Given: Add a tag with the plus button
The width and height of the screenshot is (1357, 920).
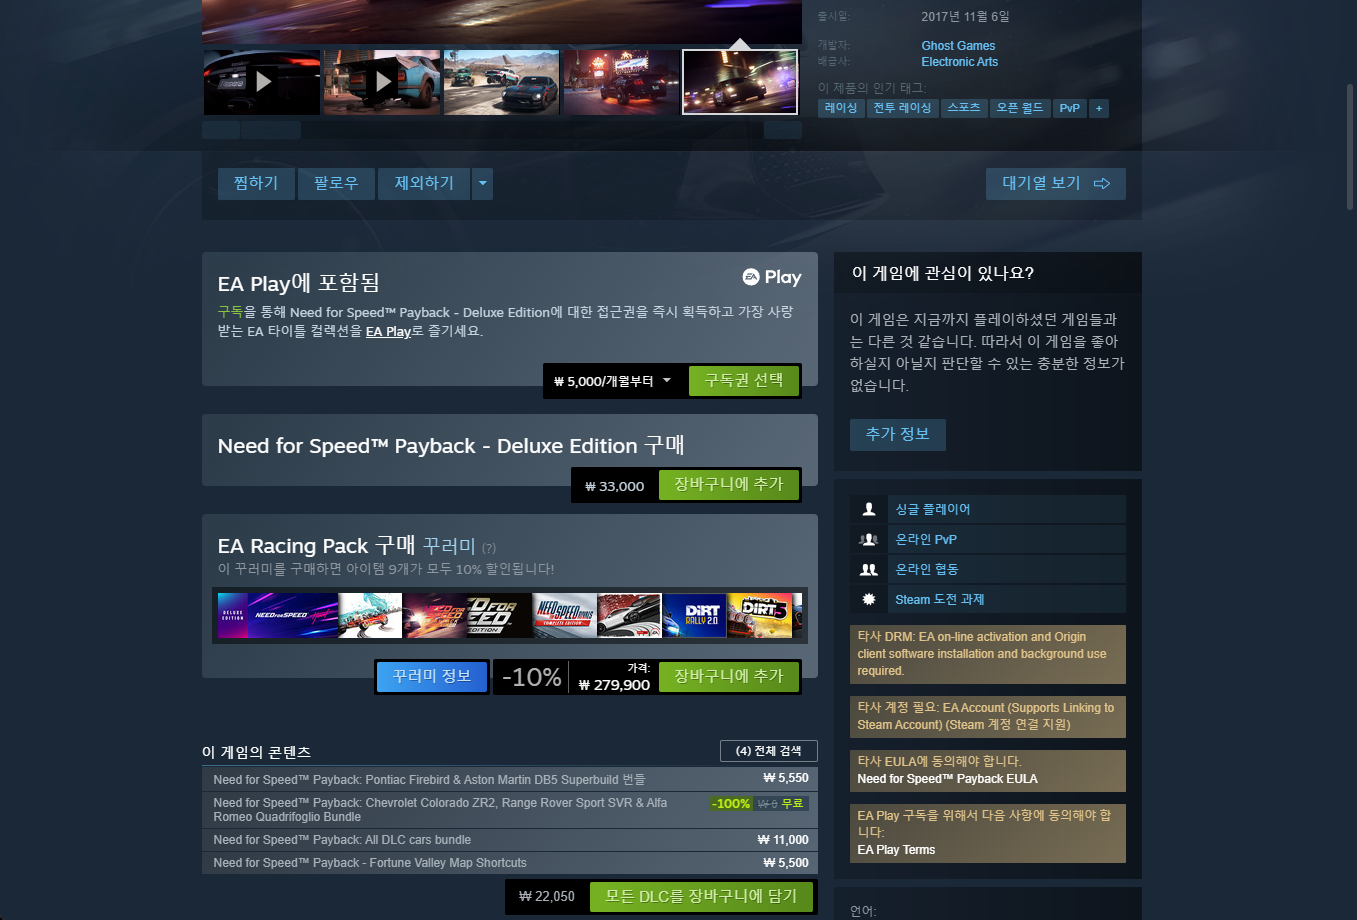Looking at the screenshot, I should click(1099, 108).
